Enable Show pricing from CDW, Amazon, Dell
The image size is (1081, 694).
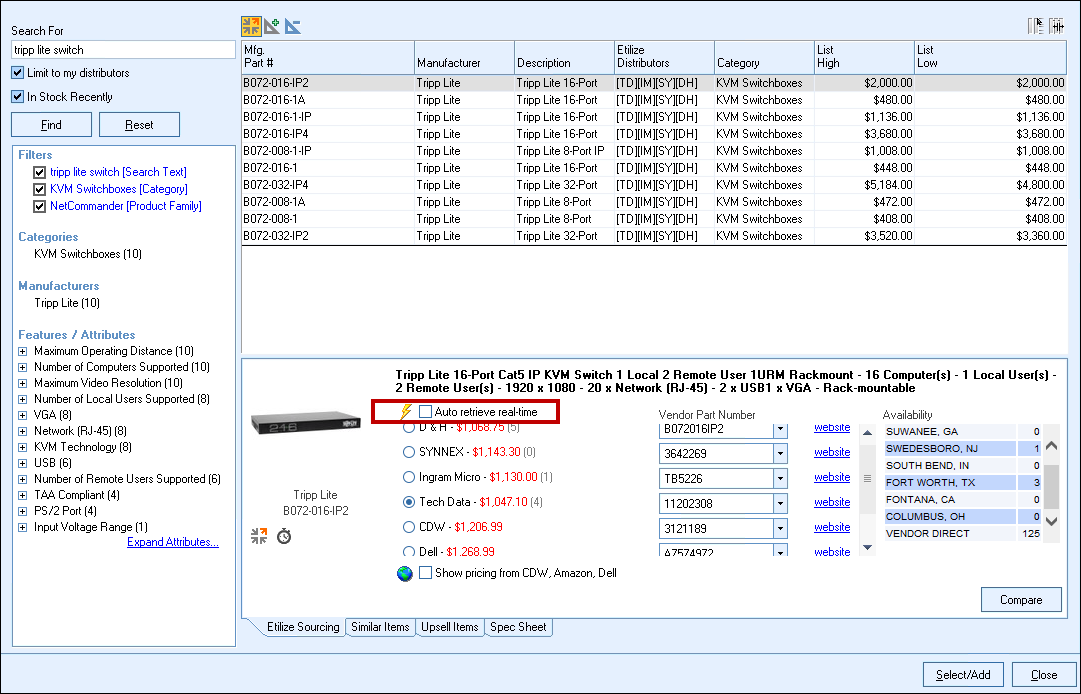[x=425, y=573]
